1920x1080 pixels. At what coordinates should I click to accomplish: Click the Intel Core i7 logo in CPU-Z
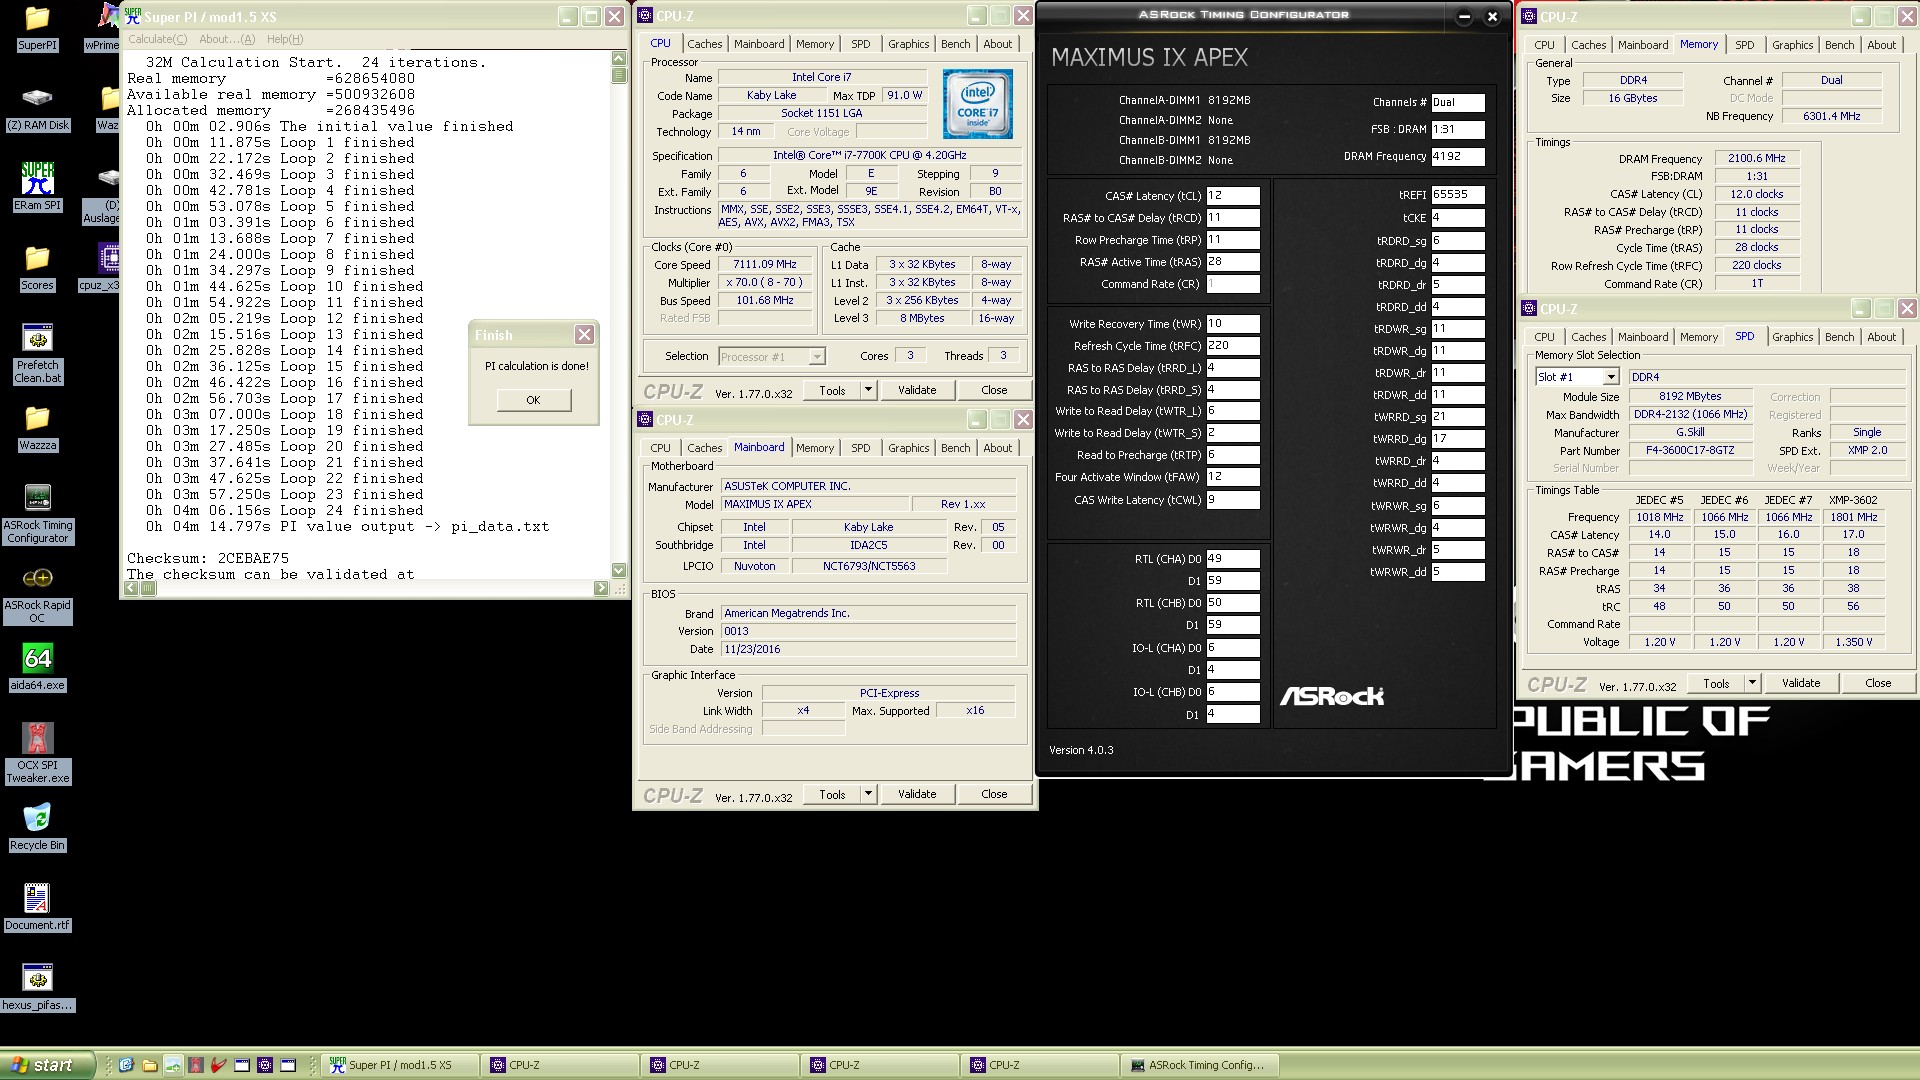(x=977, y=104)
